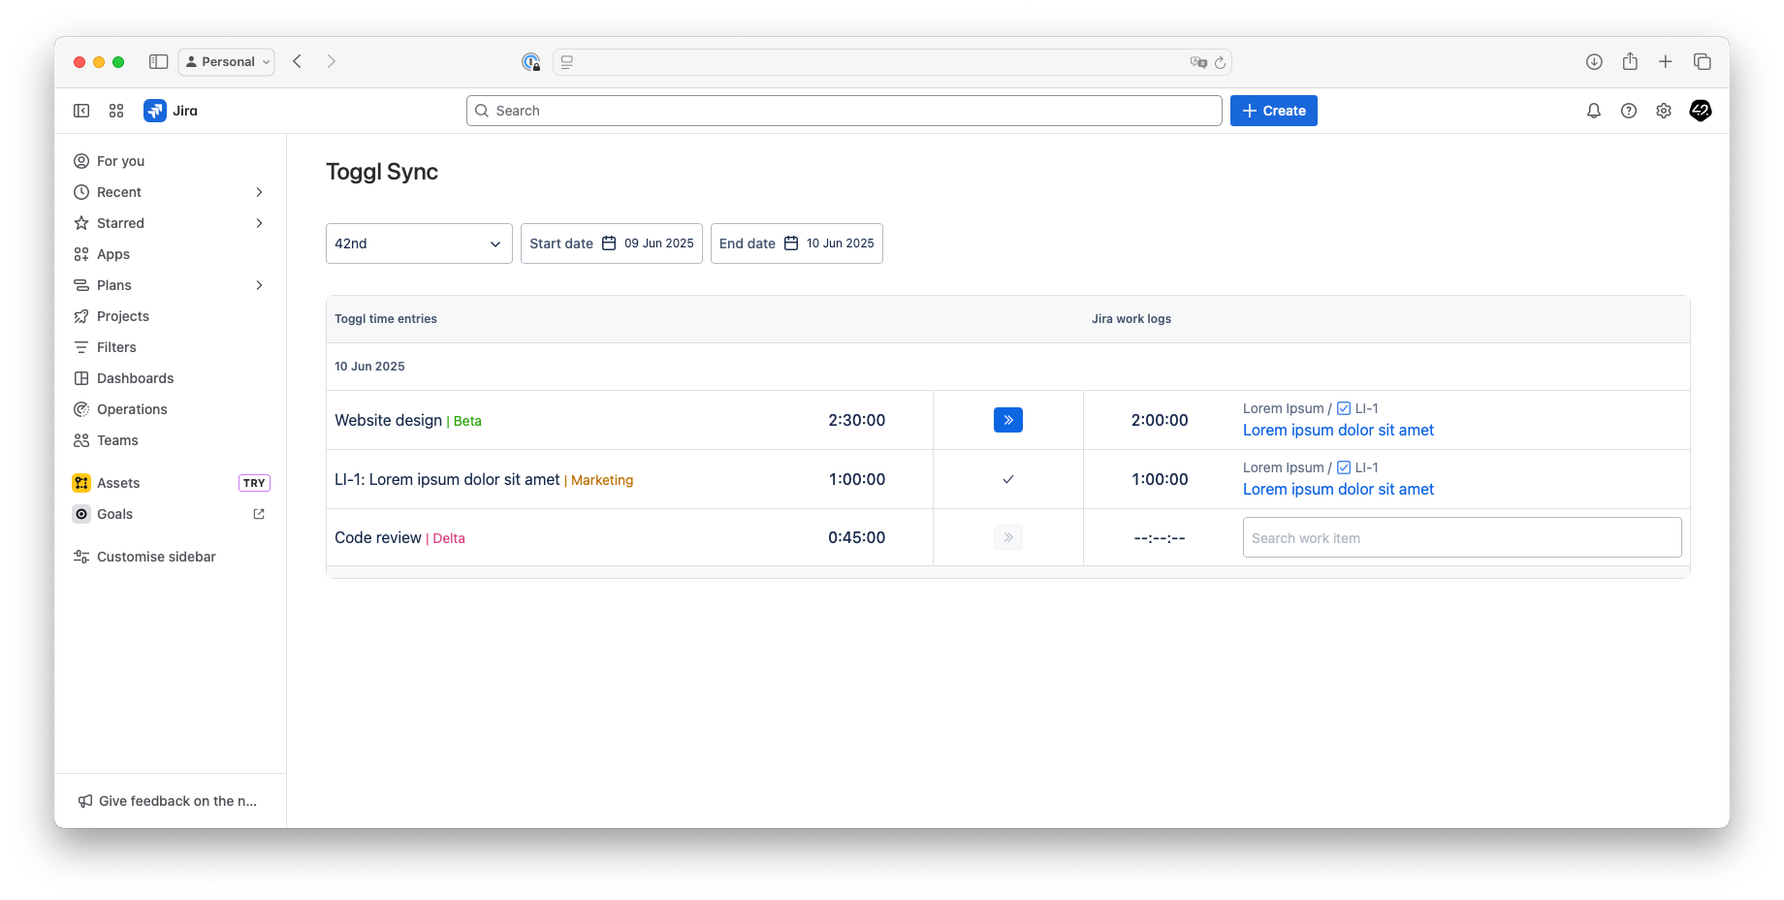Click the disabled sync arrow for Code review
The width and height of the screenshot is (1784, 900).
1008,538
